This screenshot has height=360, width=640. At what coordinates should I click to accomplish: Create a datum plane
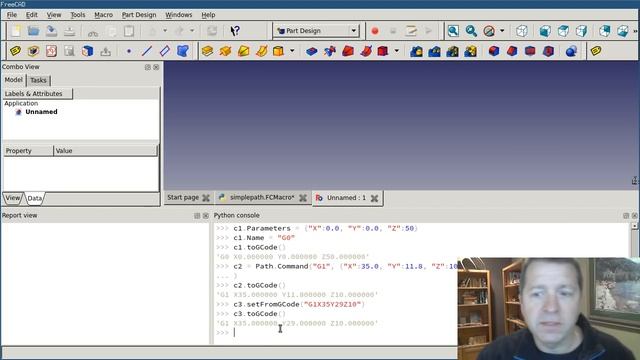click(164, 51)
